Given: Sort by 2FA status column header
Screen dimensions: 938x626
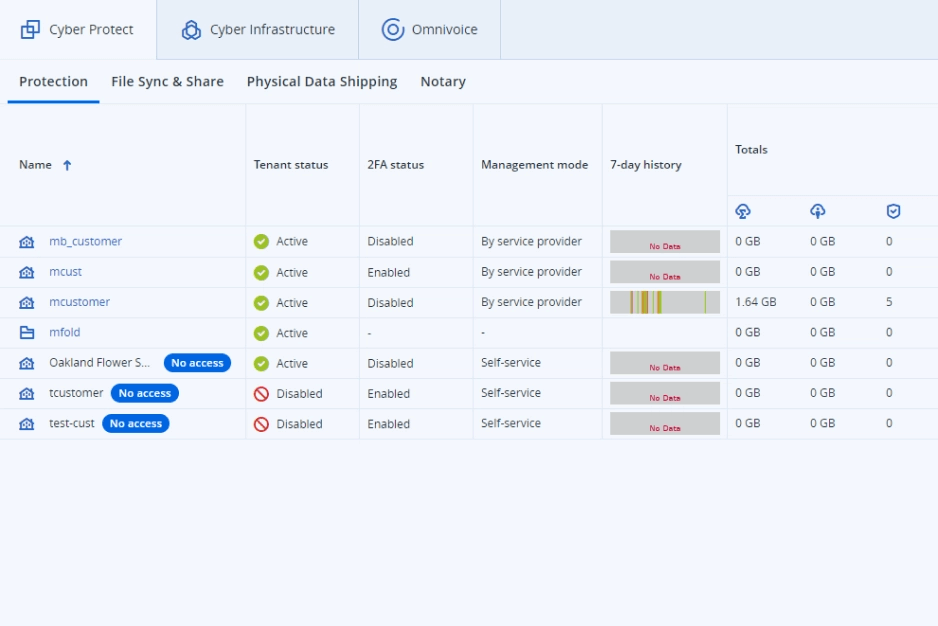Looking at the screenshot, I should 395,165.
